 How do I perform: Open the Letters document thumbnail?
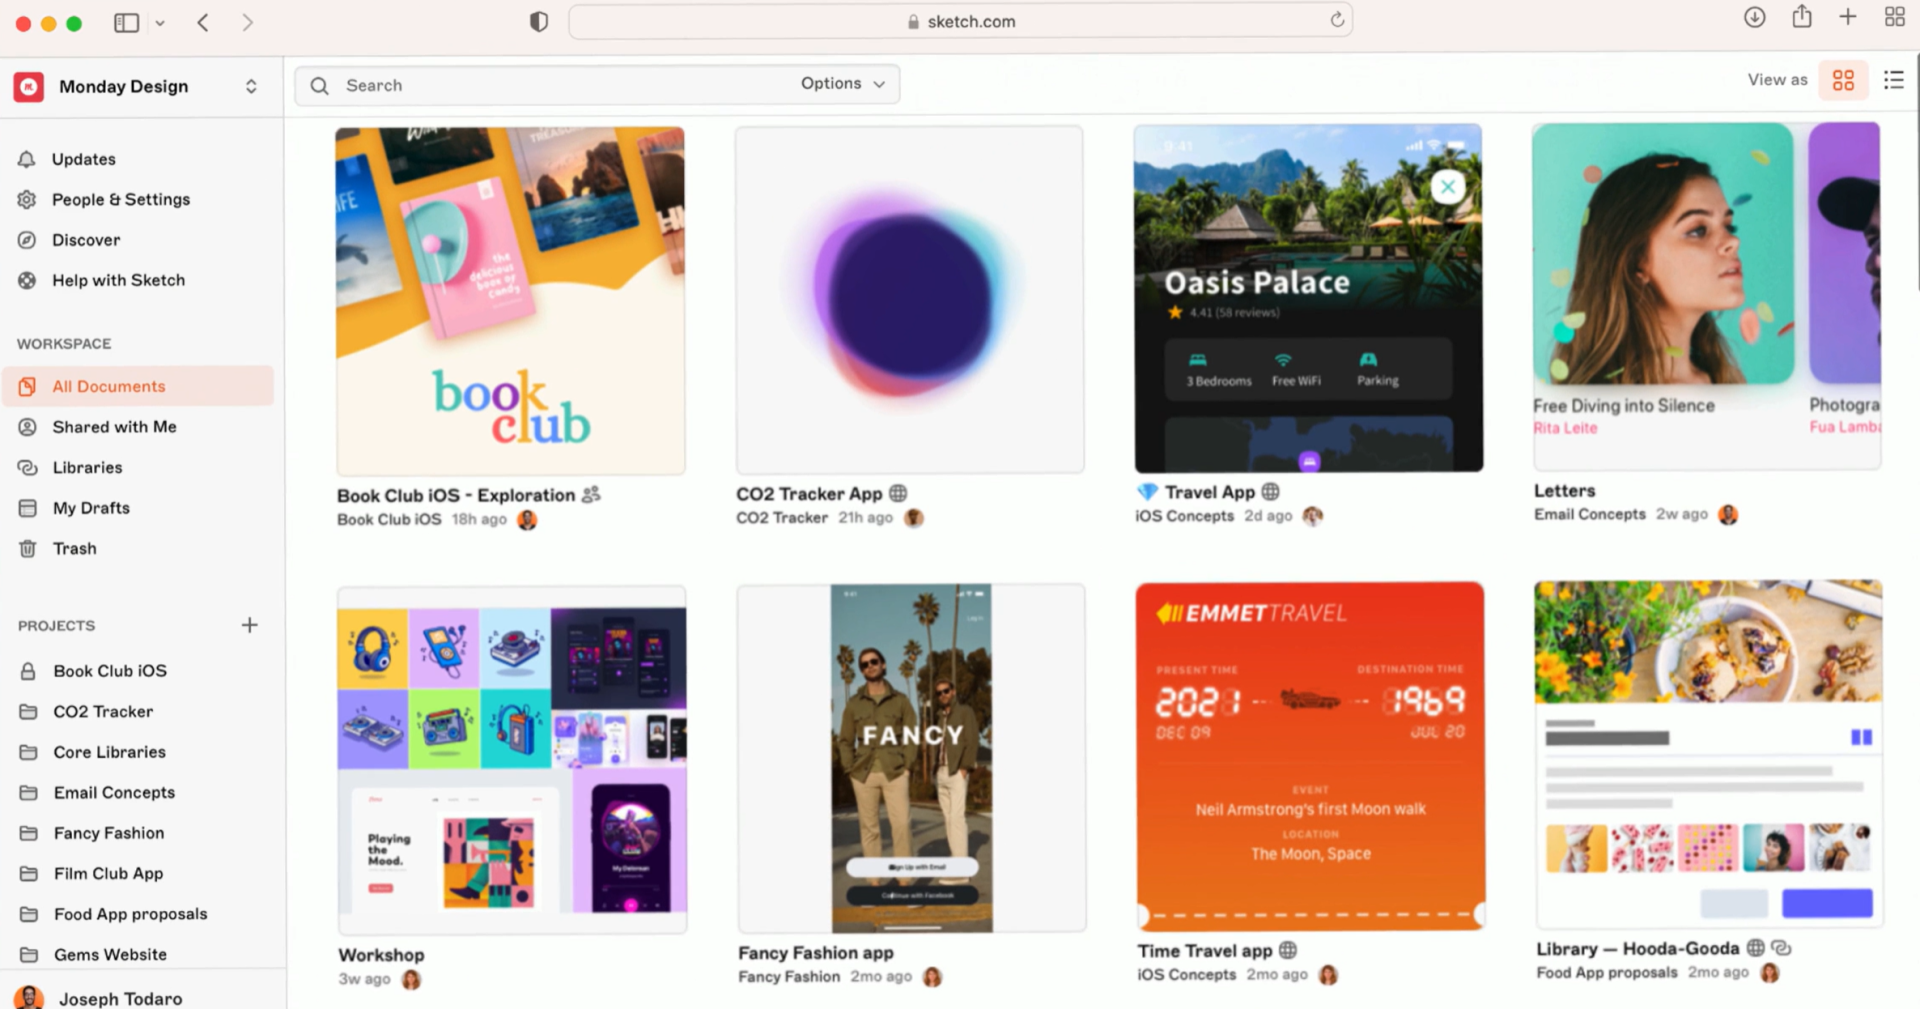(x=1707, y=296)
